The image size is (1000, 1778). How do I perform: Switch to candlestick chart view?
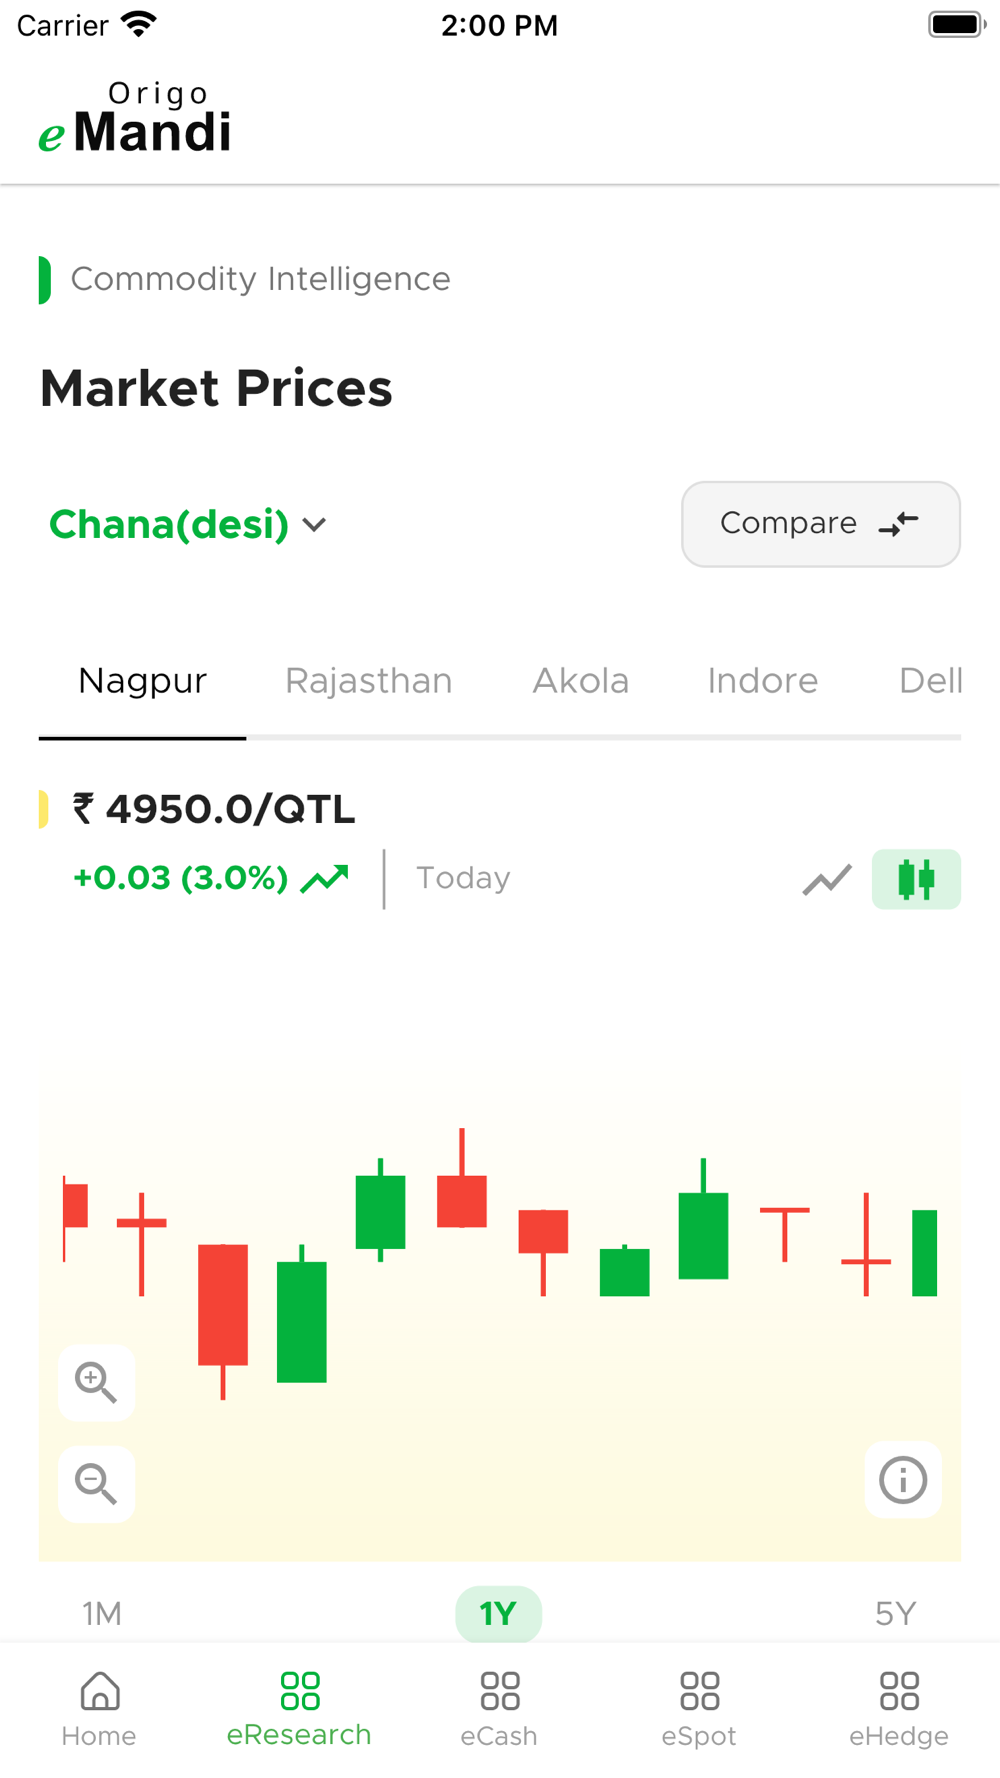(916, 879)
